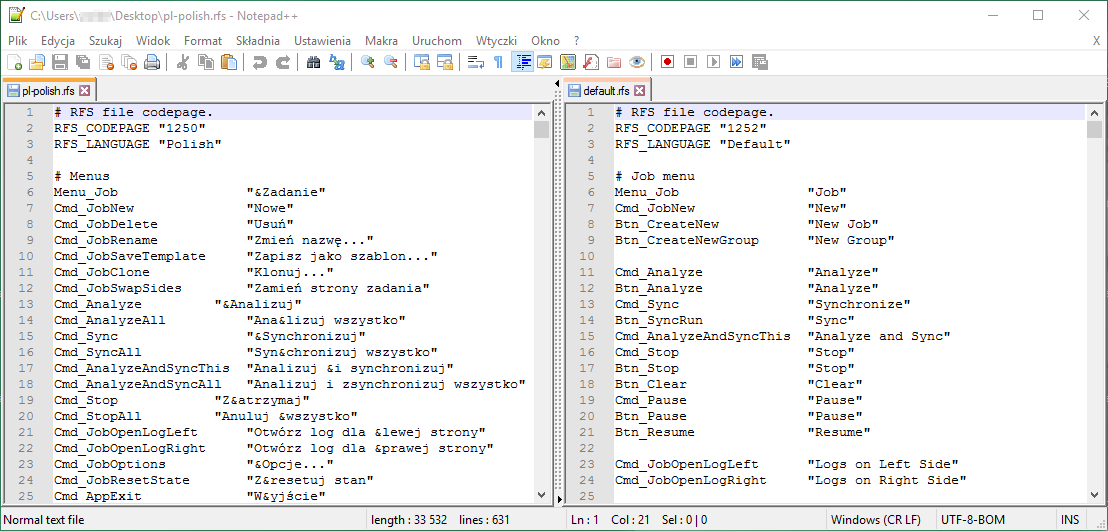Open the Okno menu
This screenshot has height=531, width=1108.
pos(546,41)
